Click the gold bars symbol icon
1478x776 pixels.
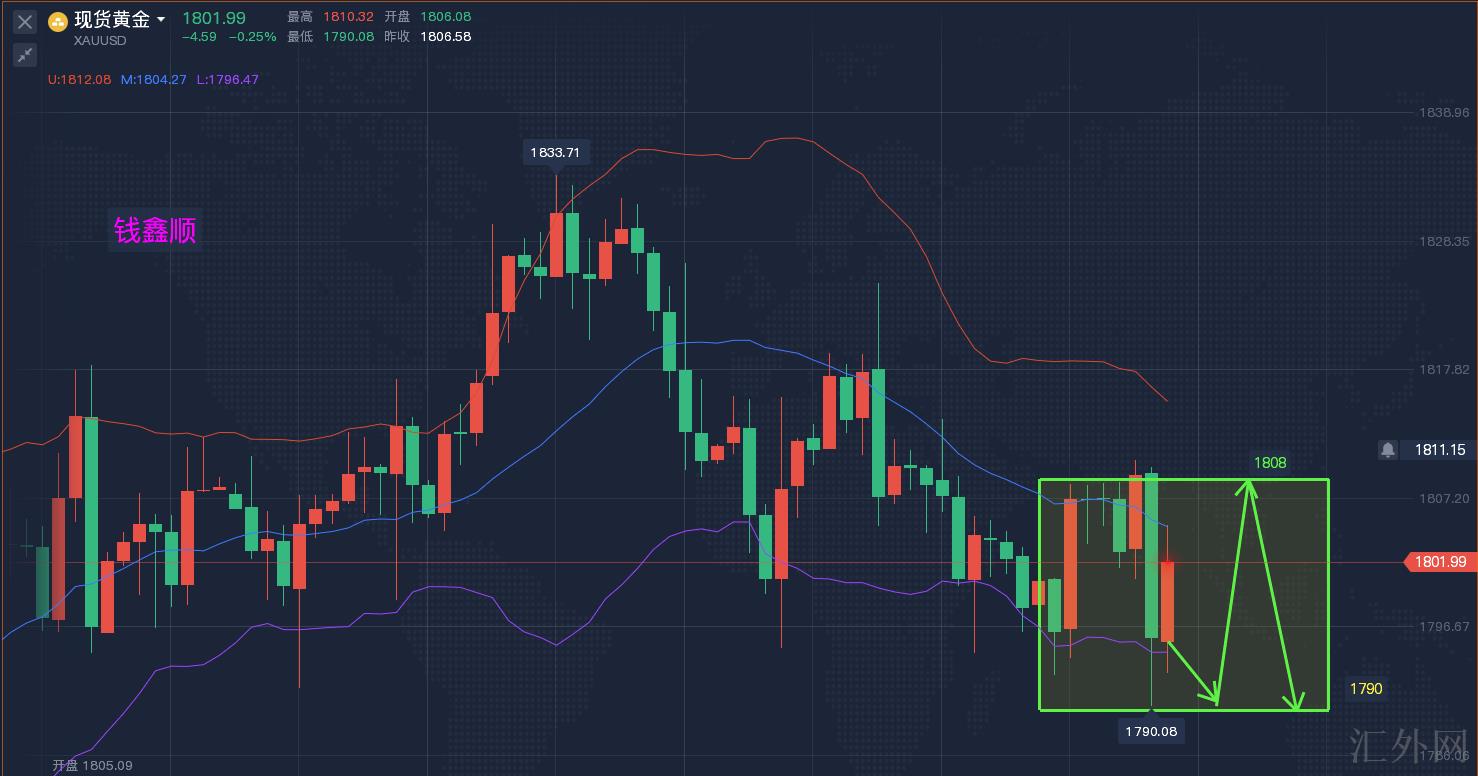click(58, 22)
